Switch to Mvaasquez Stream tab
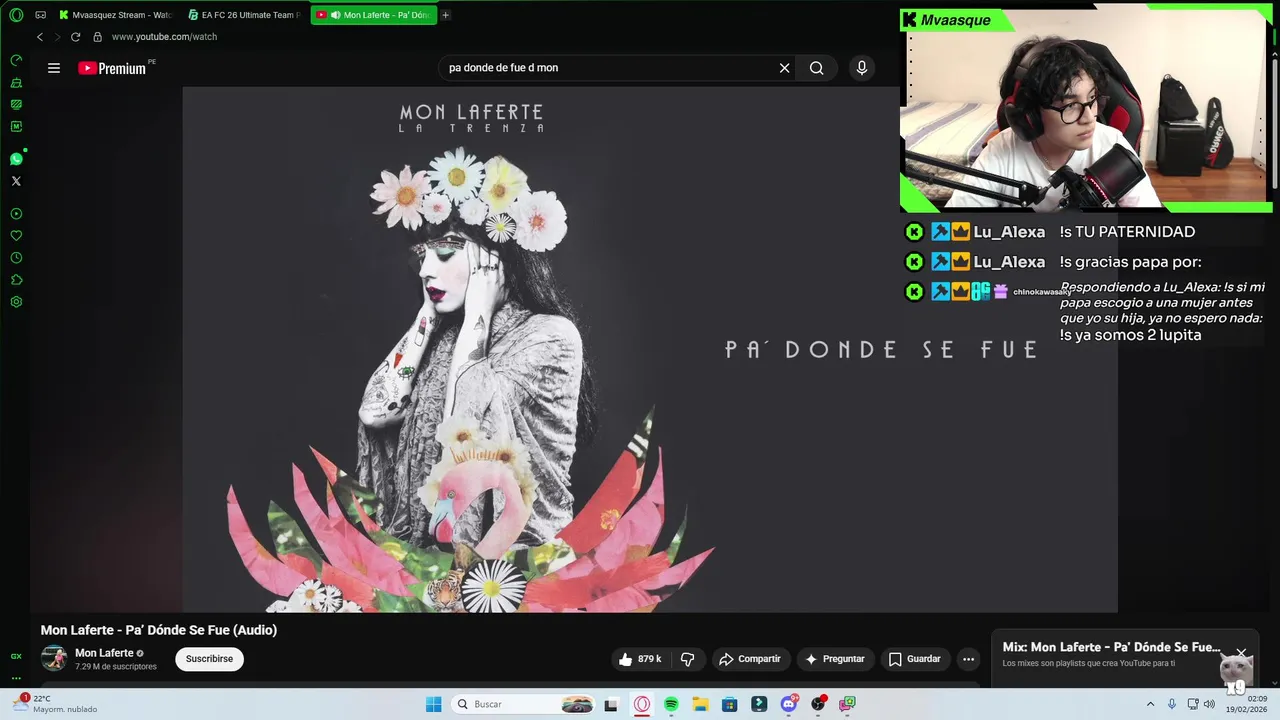The width and height of the screenshot is (1280, 720). pyautogui.click(x=115, y=15)
